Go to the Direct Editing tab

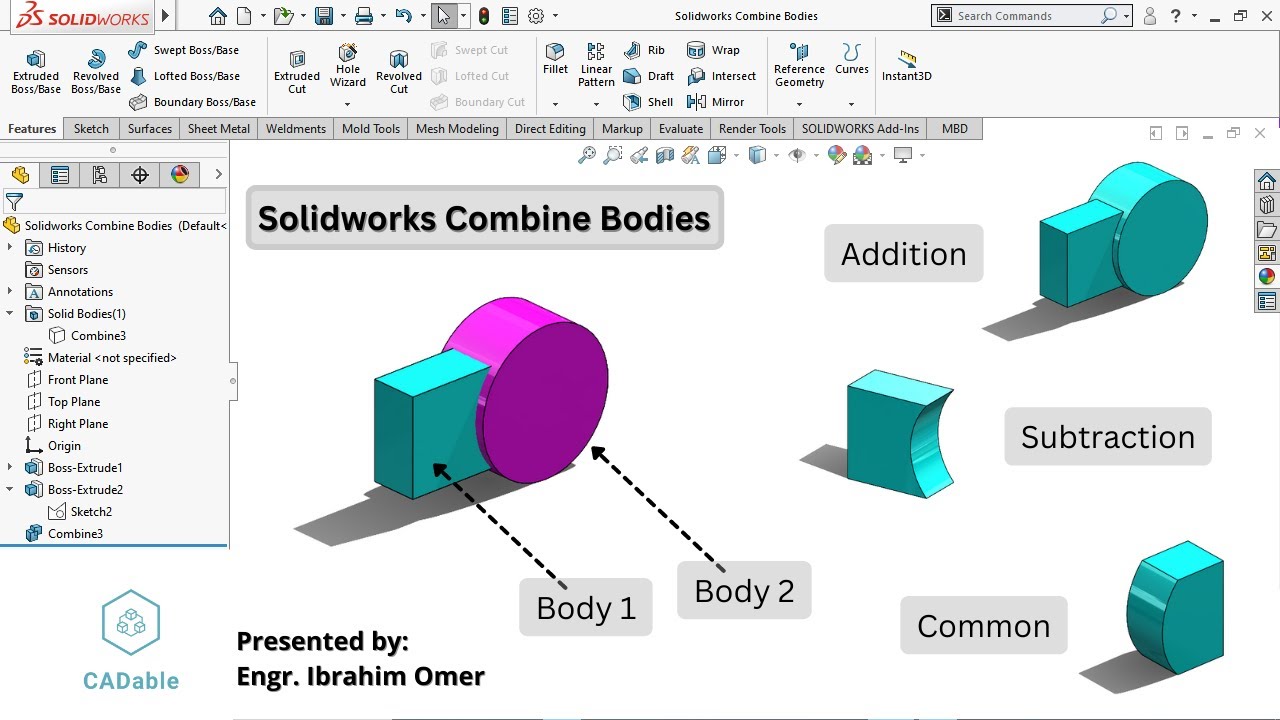550,128
